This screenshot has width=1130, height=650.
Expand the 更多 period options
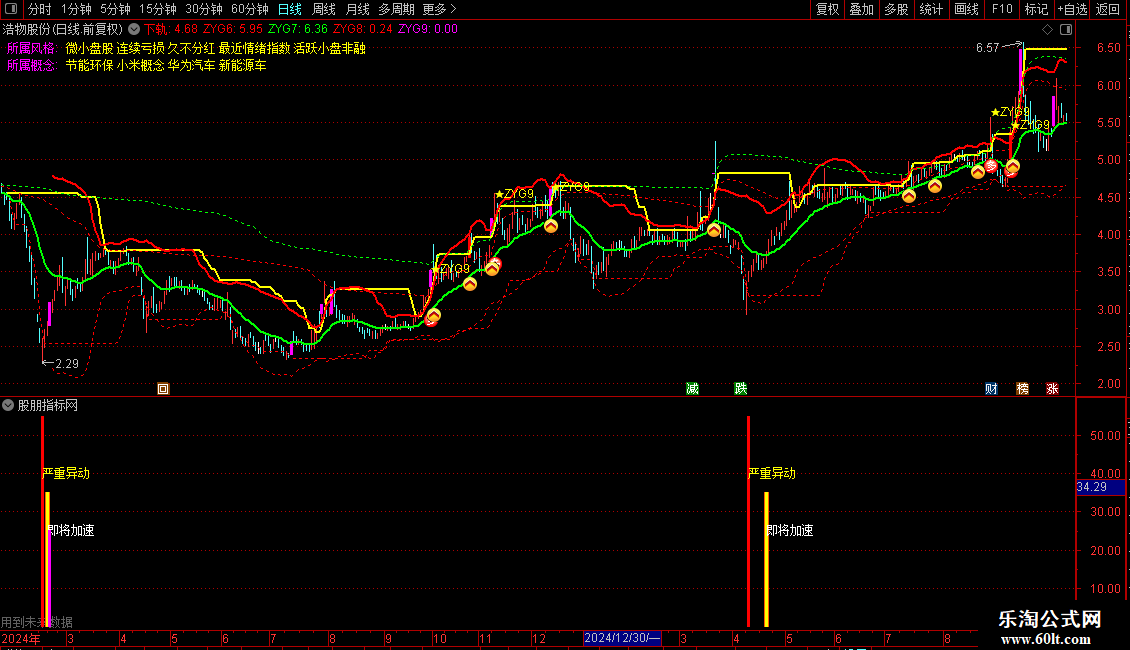coord(440,9)
